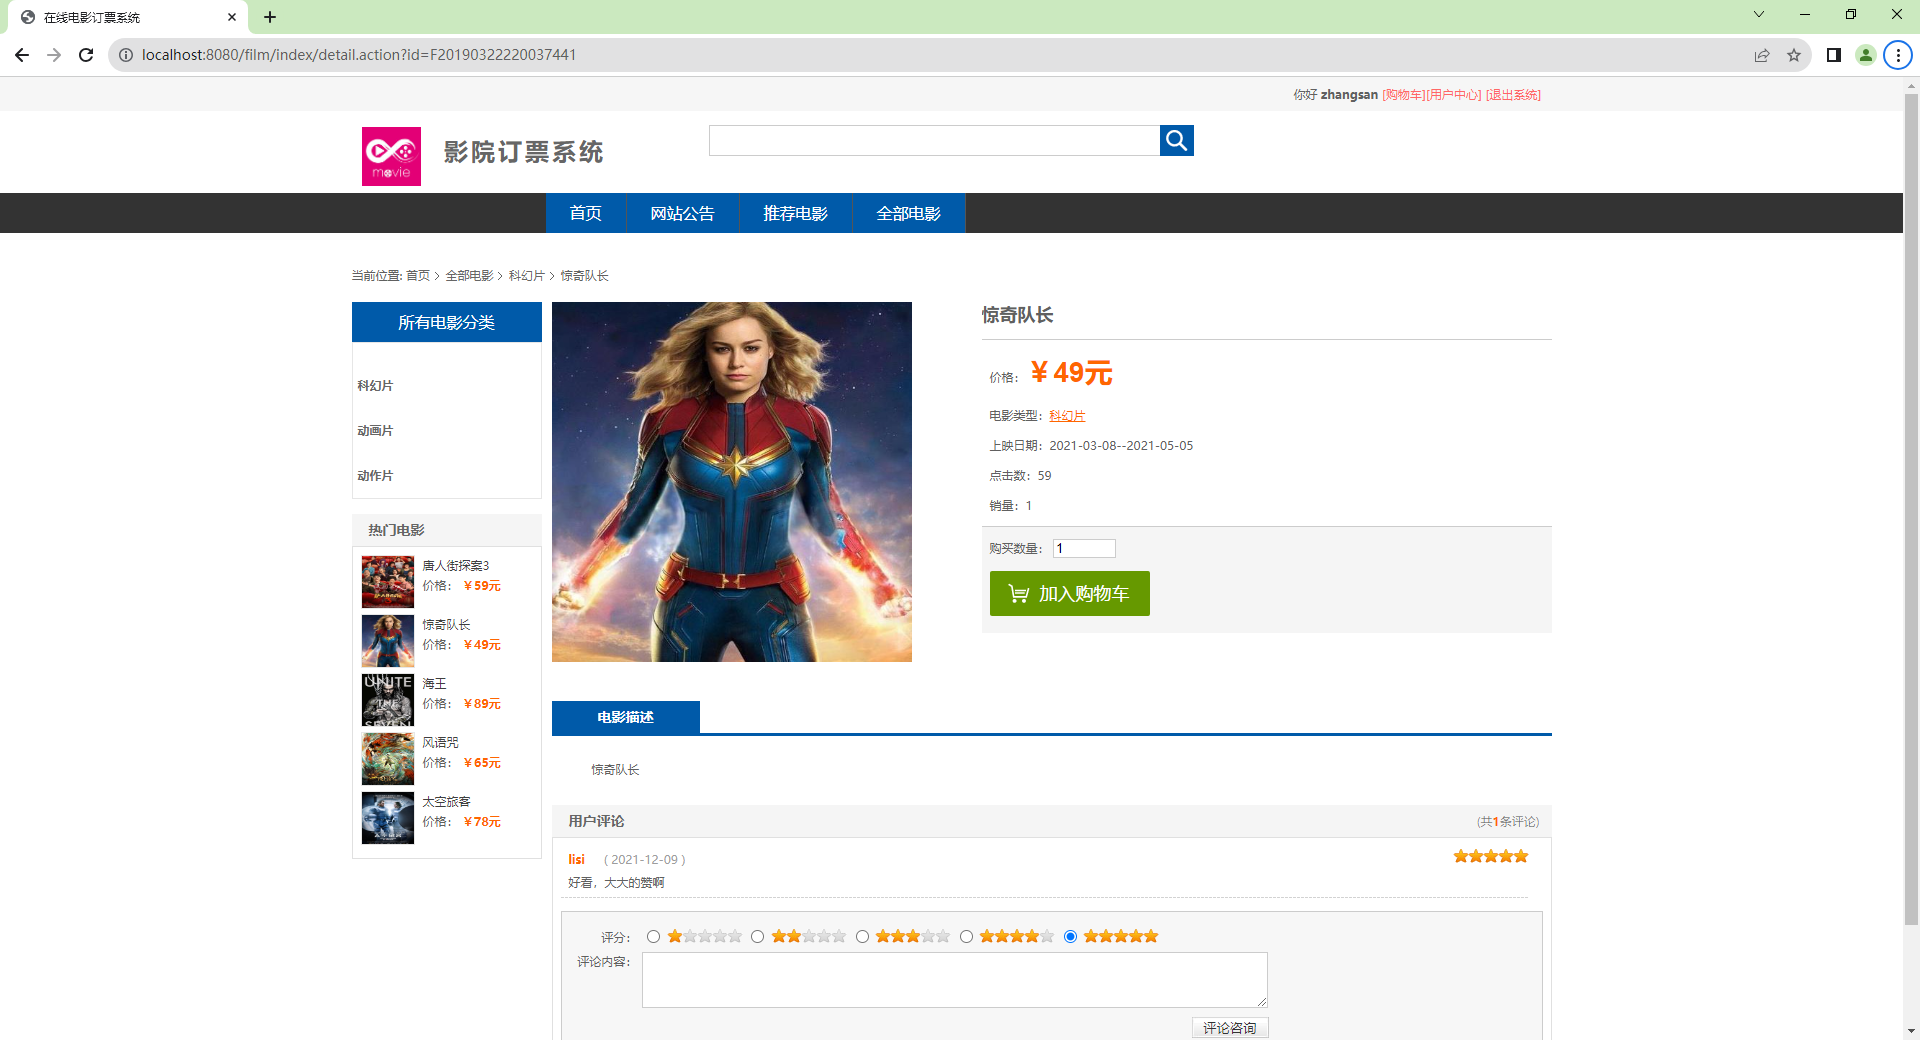Open the 购物车 link at top

pyautogui.click(x=1403, y=95)
